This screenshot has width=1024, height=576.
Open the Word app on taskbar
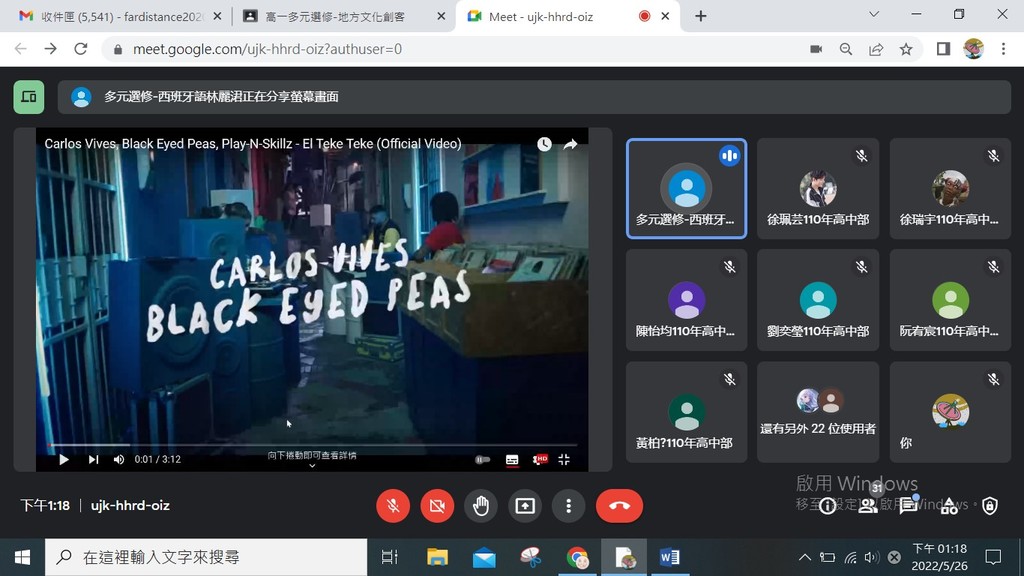pos(670,557)
